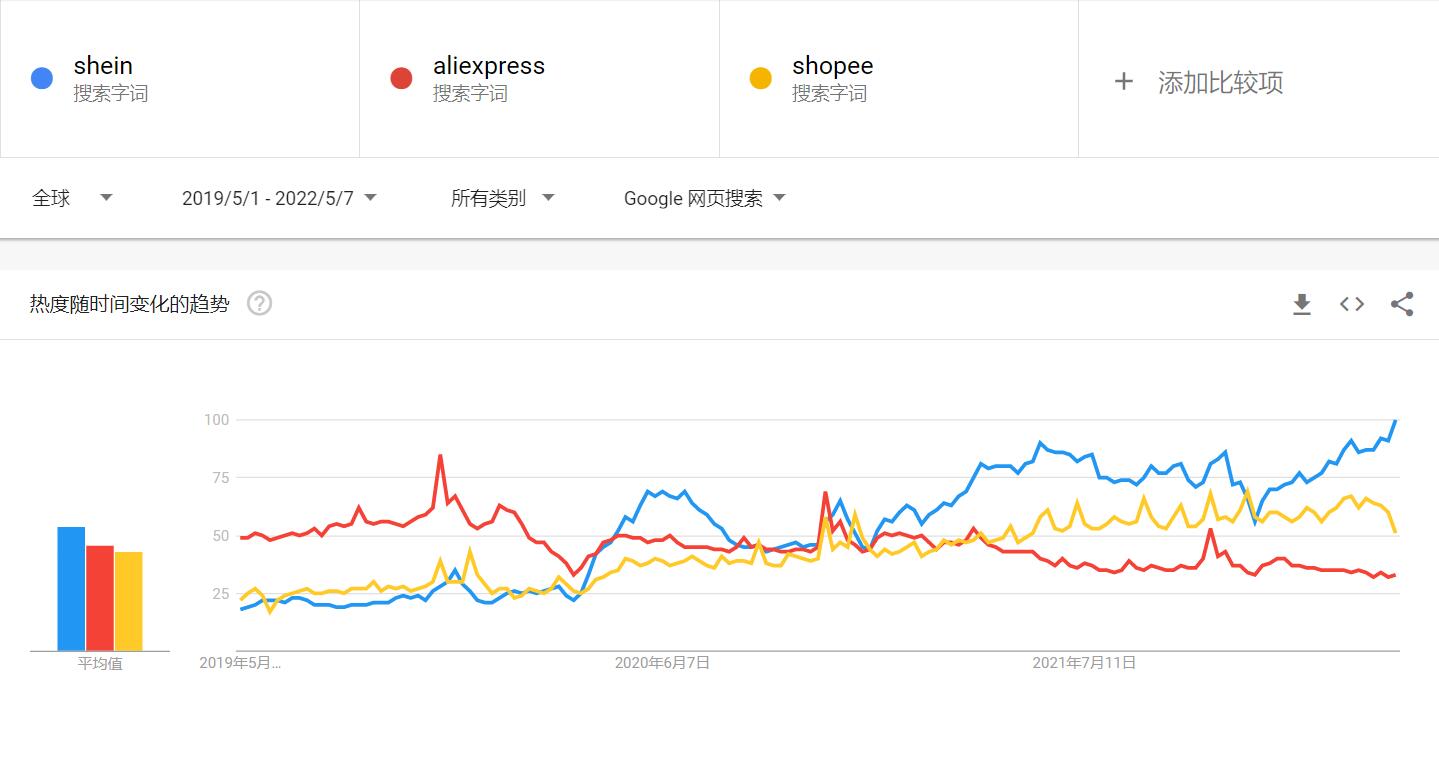Click the red aliexpress color dot

pos(401,78)
